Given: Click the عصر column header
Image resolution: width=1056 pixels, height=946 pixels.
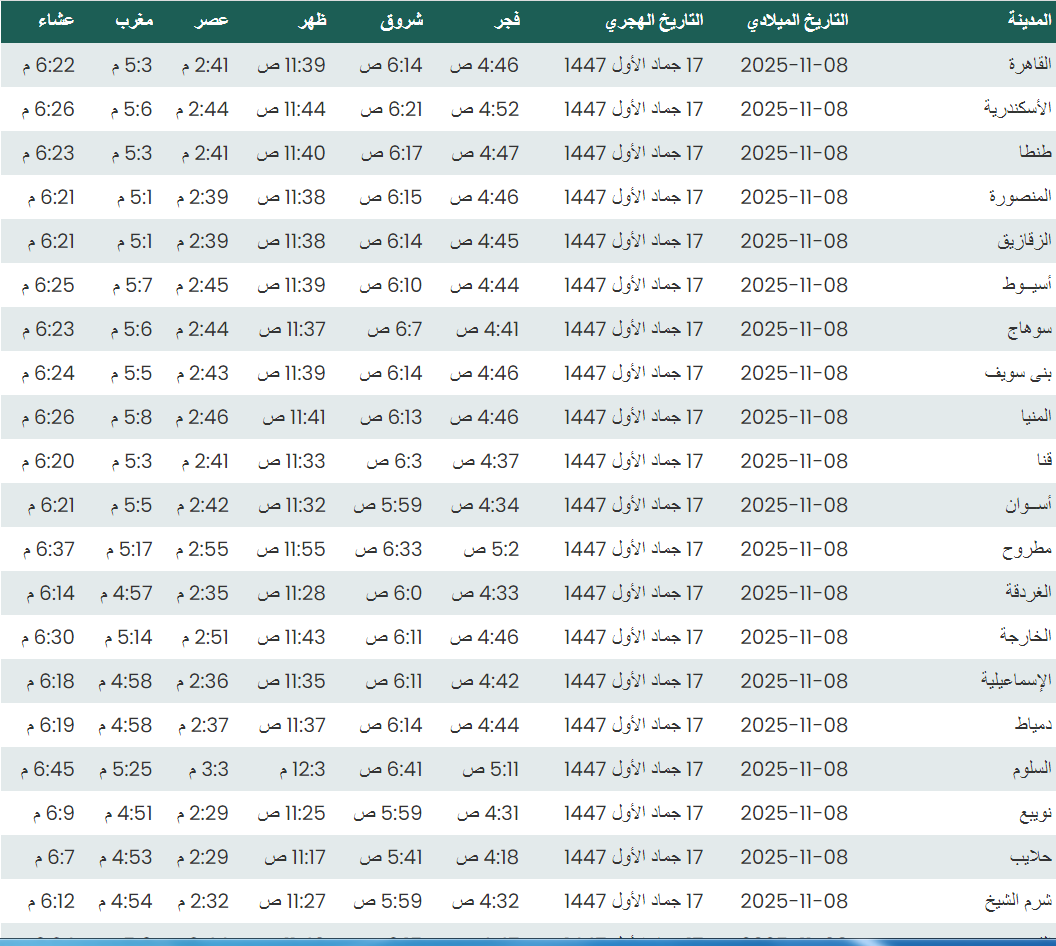Looking at the screenshot, I should [211, 21].
